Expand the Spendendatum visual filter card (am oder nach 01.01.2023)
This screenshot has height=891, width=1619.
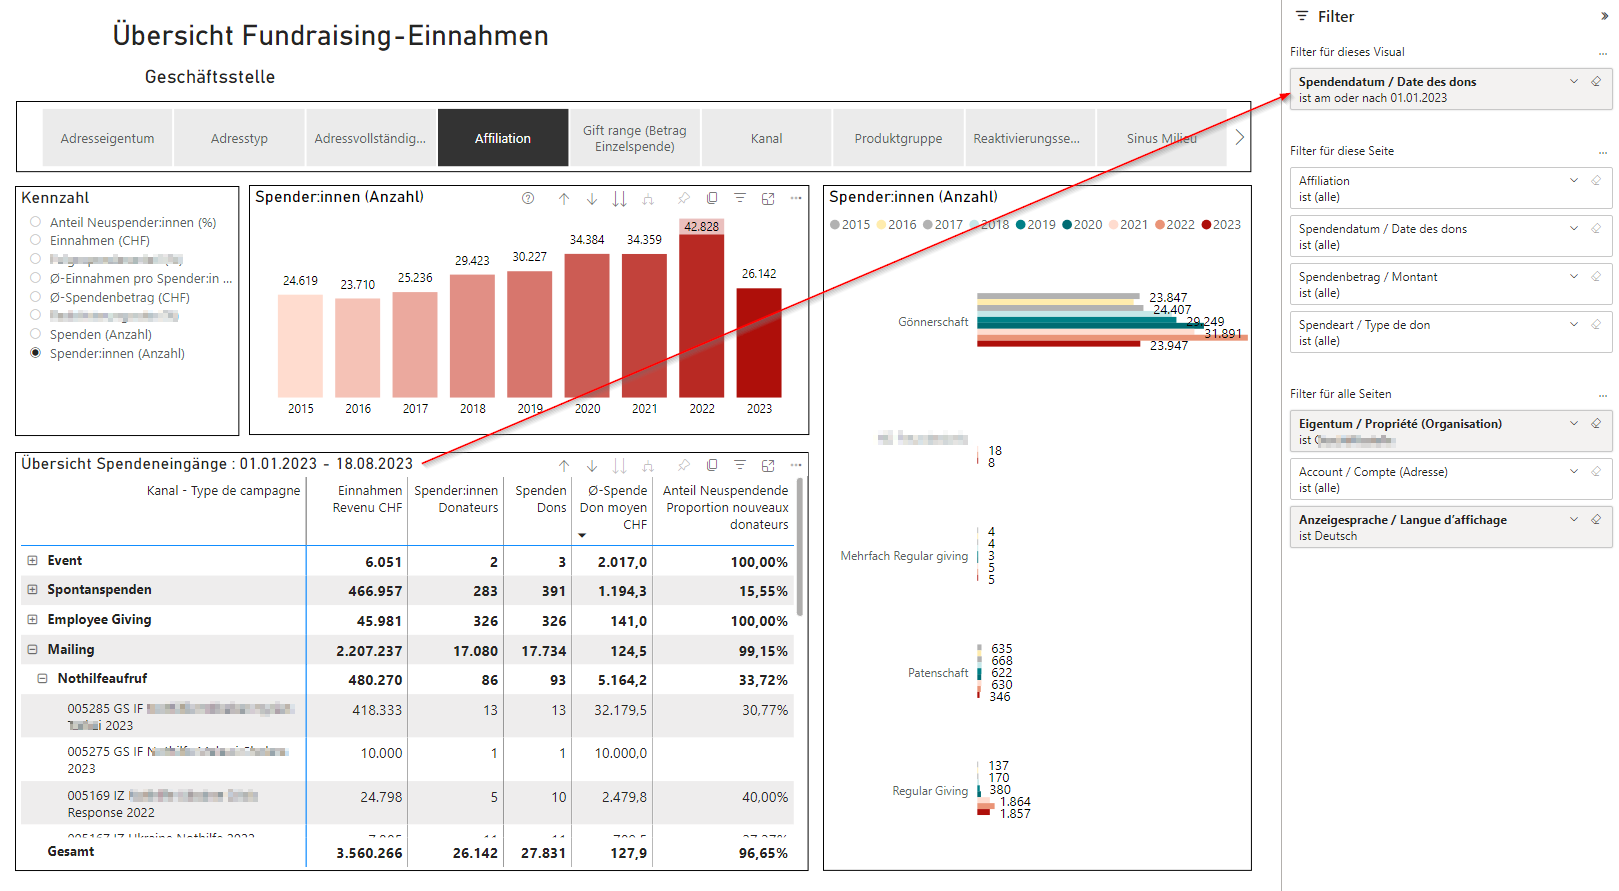click(x=1574, y=82)
